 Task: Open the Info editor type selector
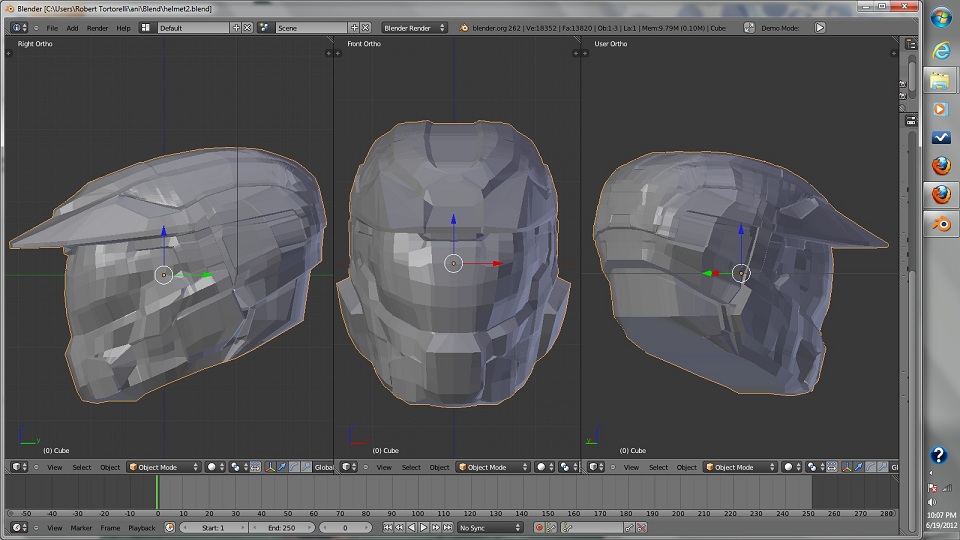[19, 28]
